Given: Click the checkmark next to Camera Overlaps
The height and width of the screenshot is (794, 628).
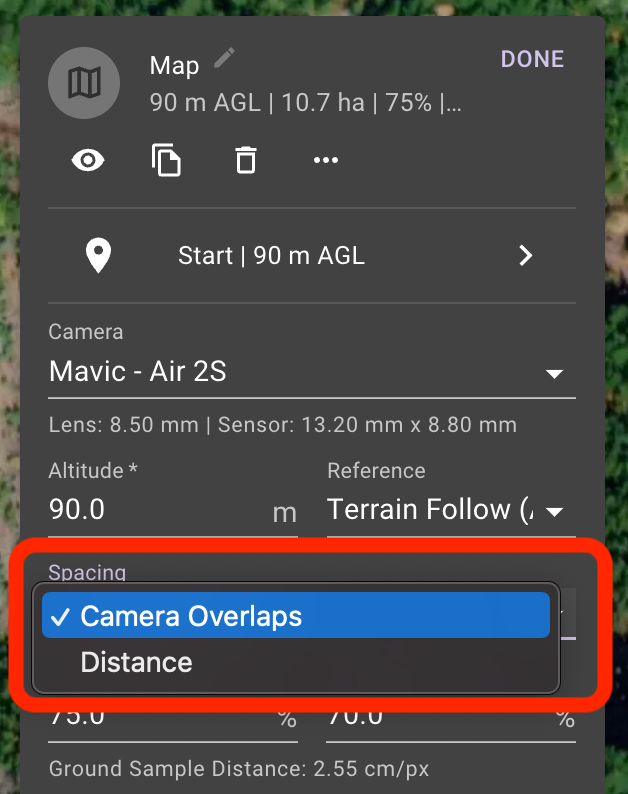Looking at the screenshot, I should click(60, 616).
